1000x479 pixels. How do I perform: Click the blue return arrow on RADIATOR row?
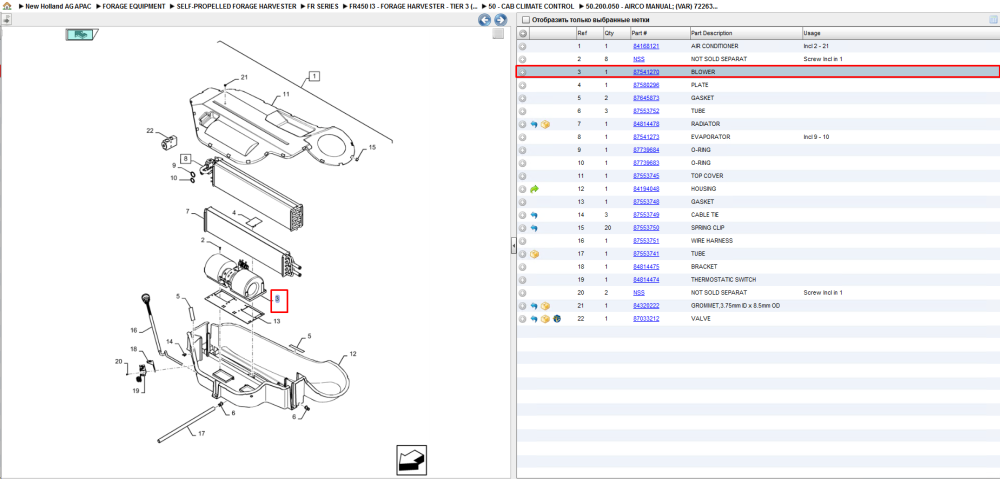pos(534,124)
